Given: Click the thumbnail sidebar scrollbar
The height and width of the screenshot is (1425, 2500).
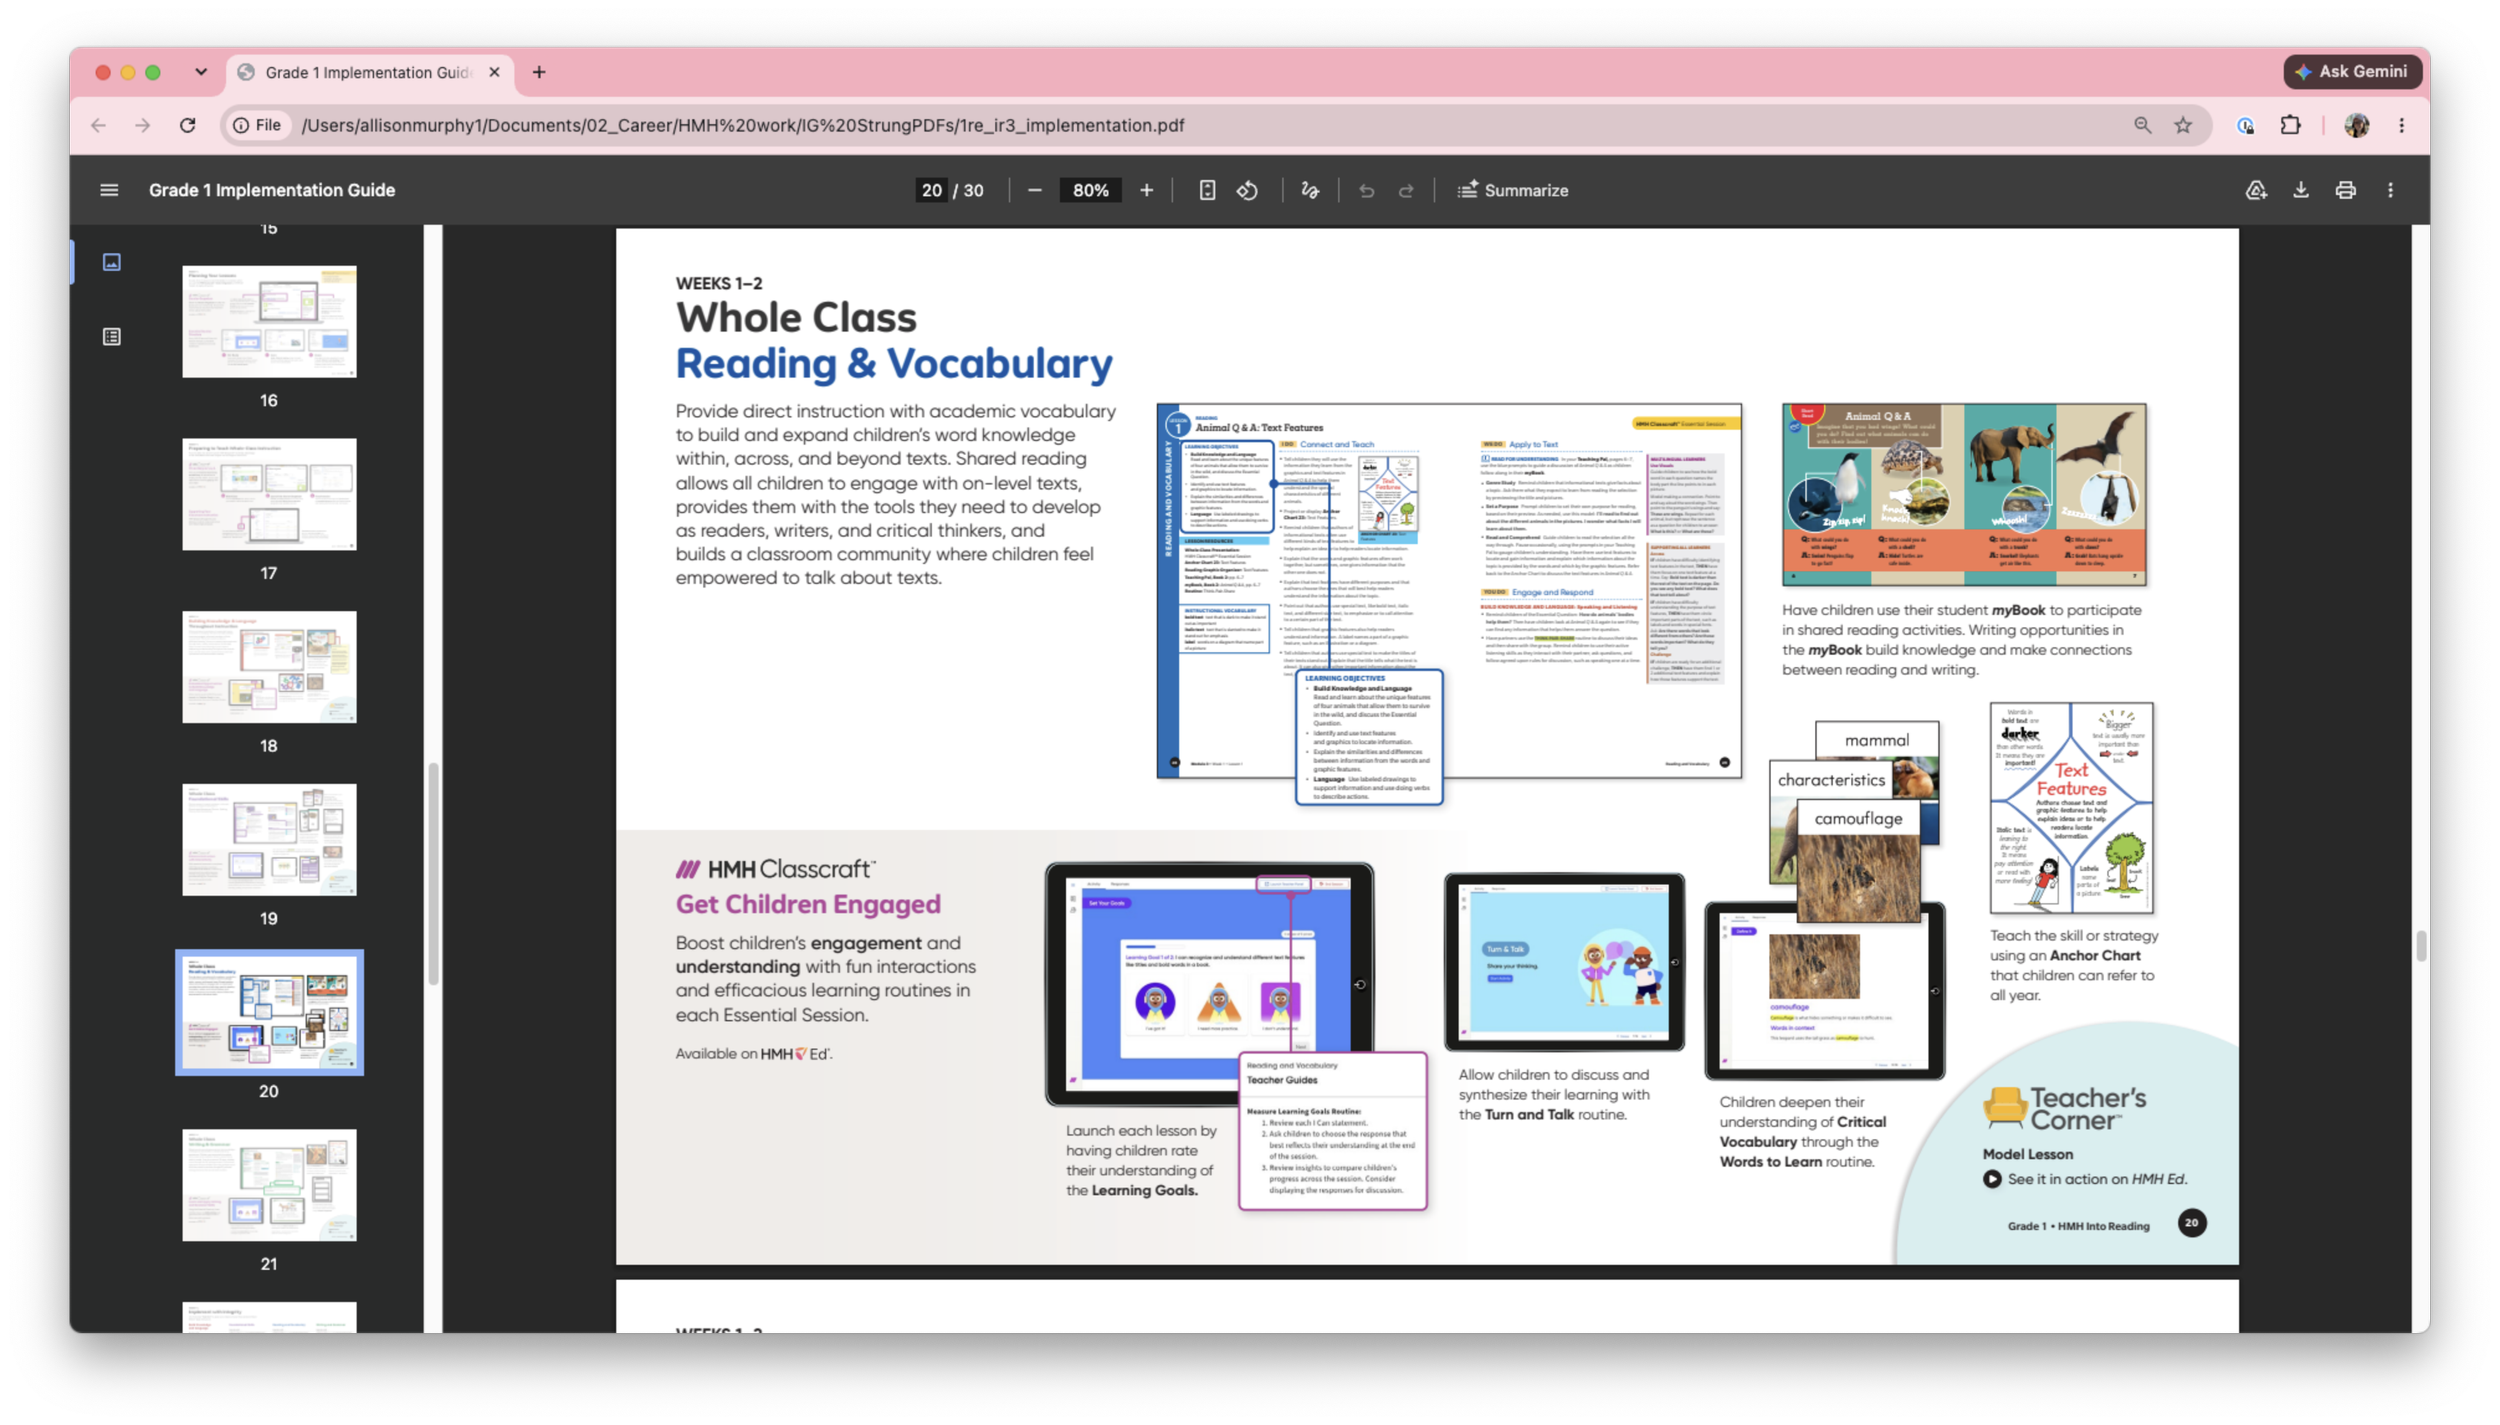Looking at the screenshot, I should point(433,875).
